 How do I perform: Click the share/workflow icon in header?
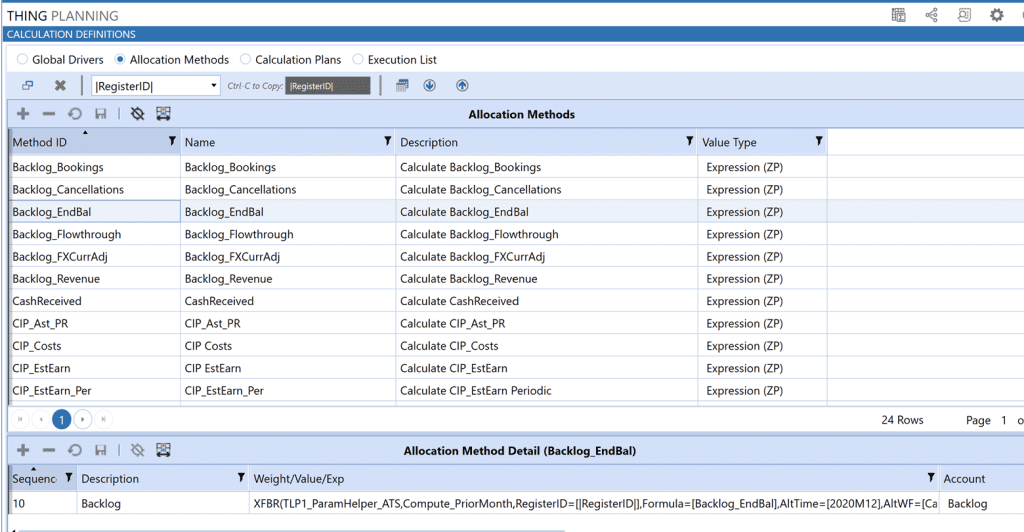pos(932,15)
